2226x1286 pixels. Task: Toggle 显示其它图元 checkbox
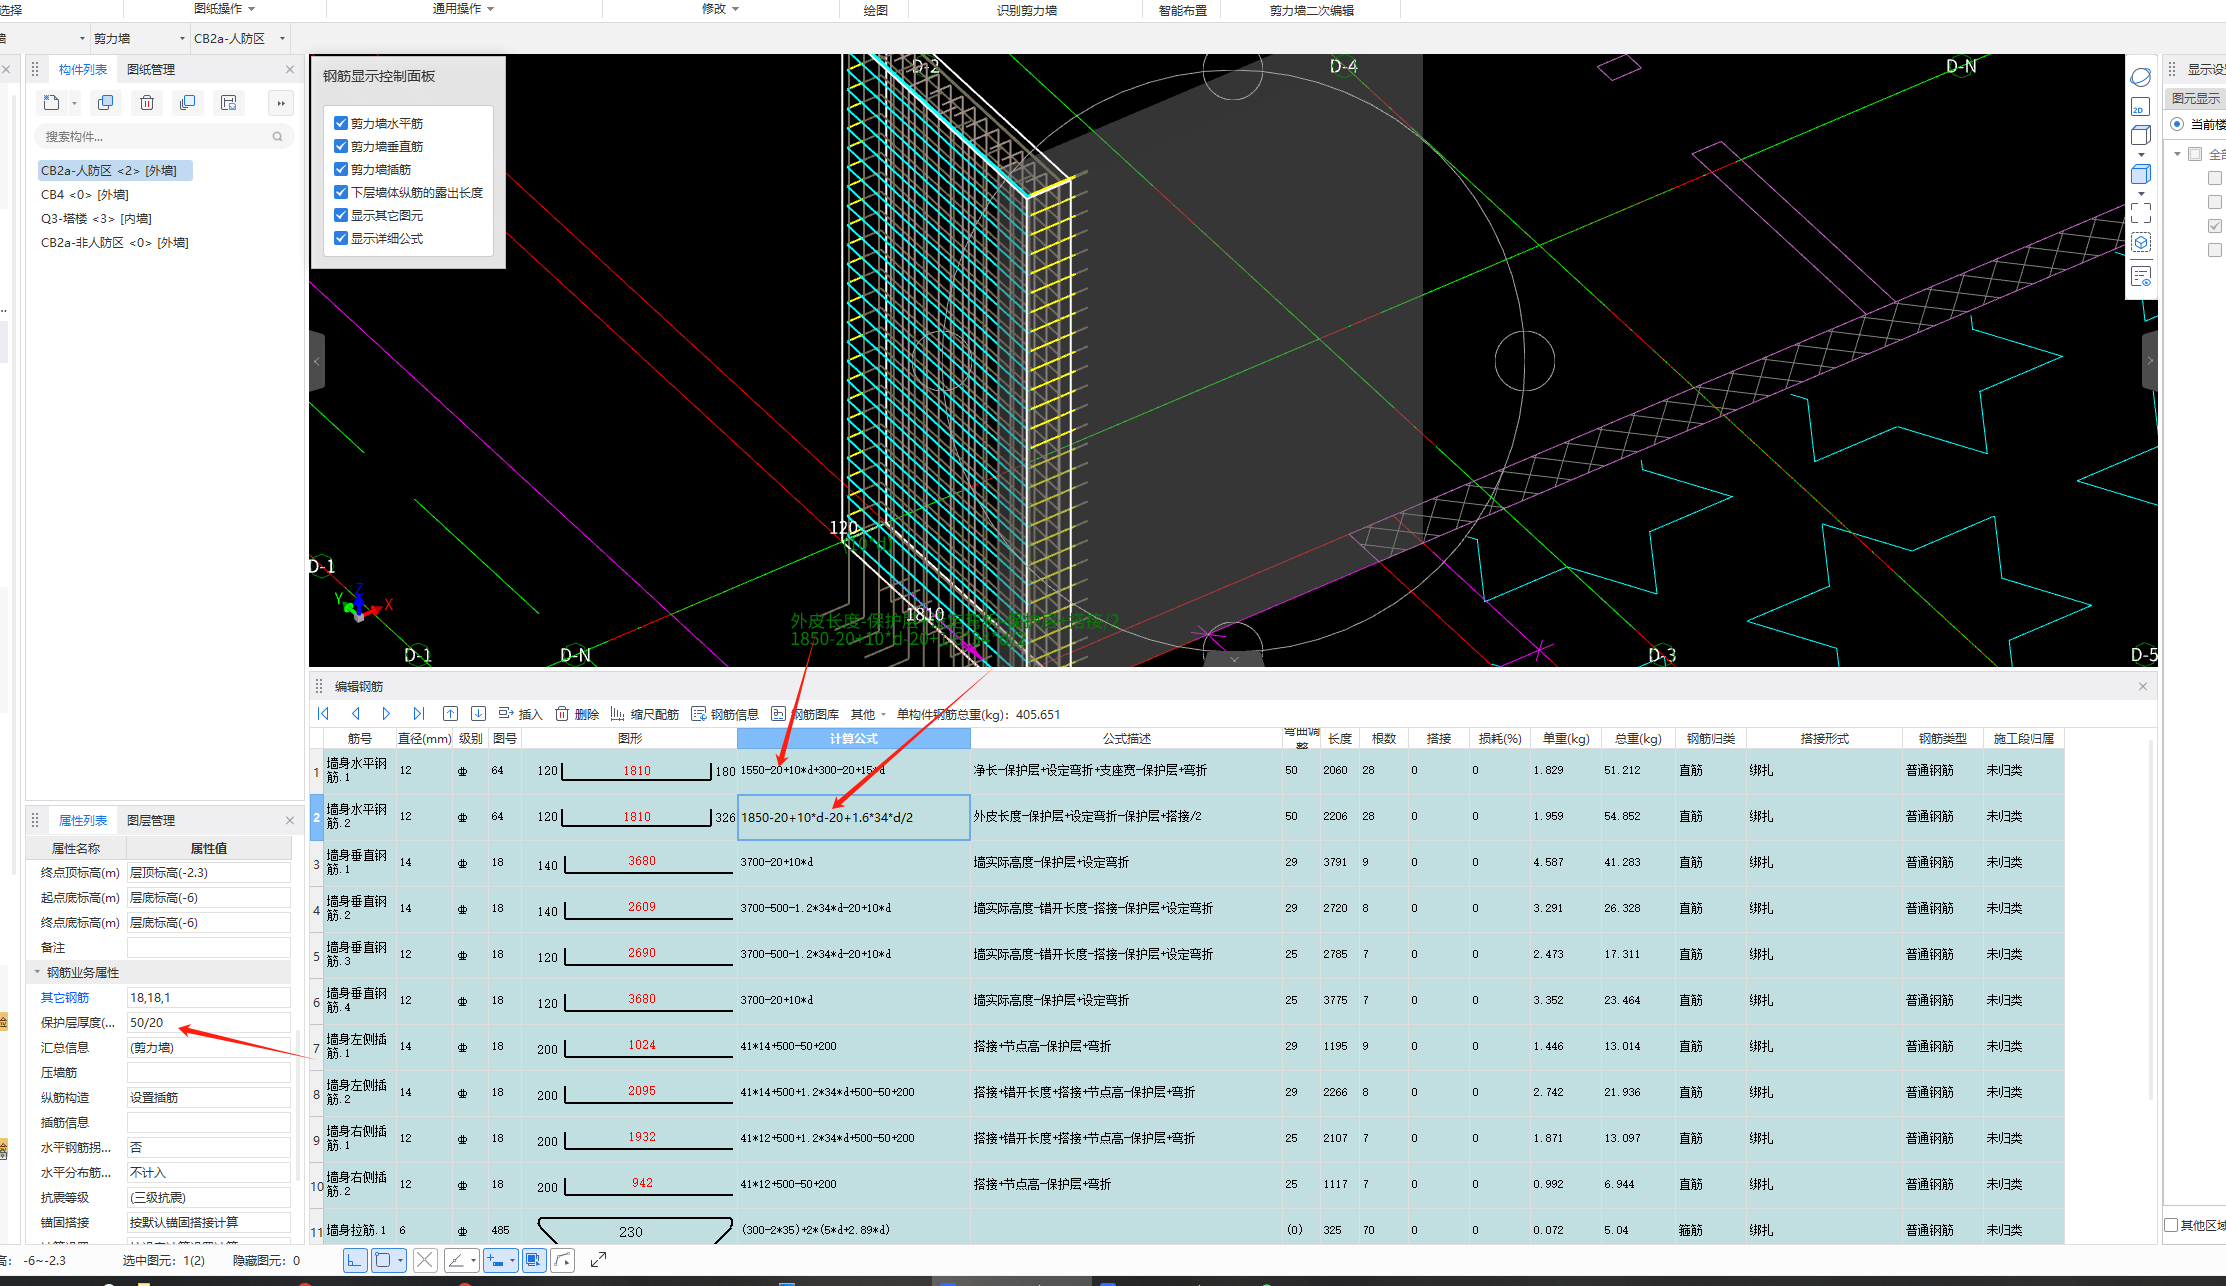(341, 215)
